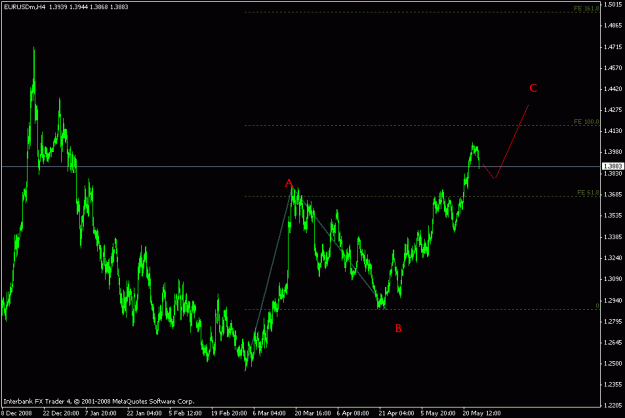Click the '5 Feb 12:00' time axis label
Viewport: 625px width, 418px height.
point(185,413)
